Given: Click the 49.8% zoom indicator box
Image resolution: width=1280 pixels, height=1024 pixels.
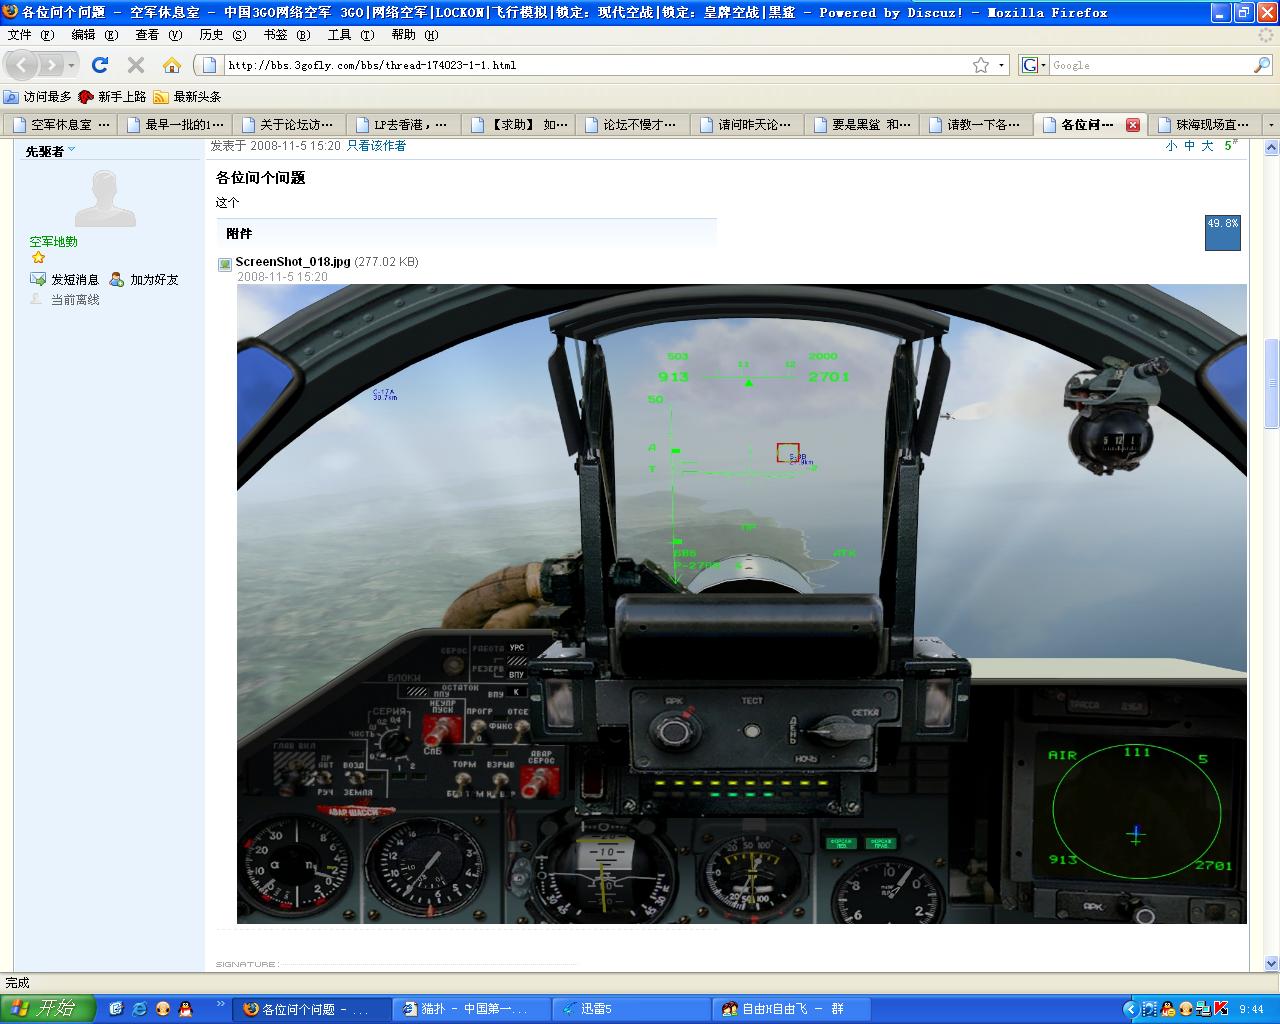Looking at the screenshot, I should (1222, 232).
